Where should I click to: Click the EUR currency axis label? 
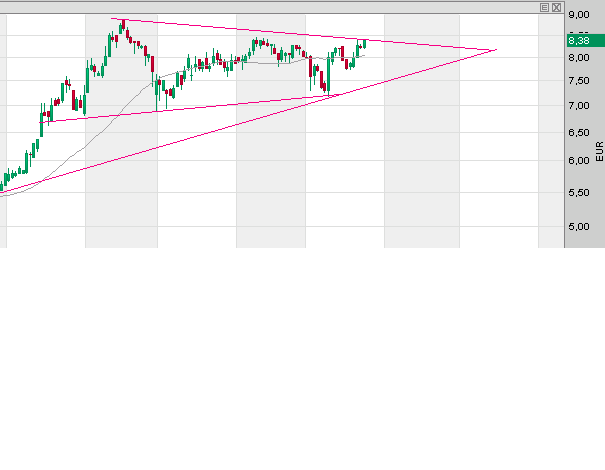[599, 151]
